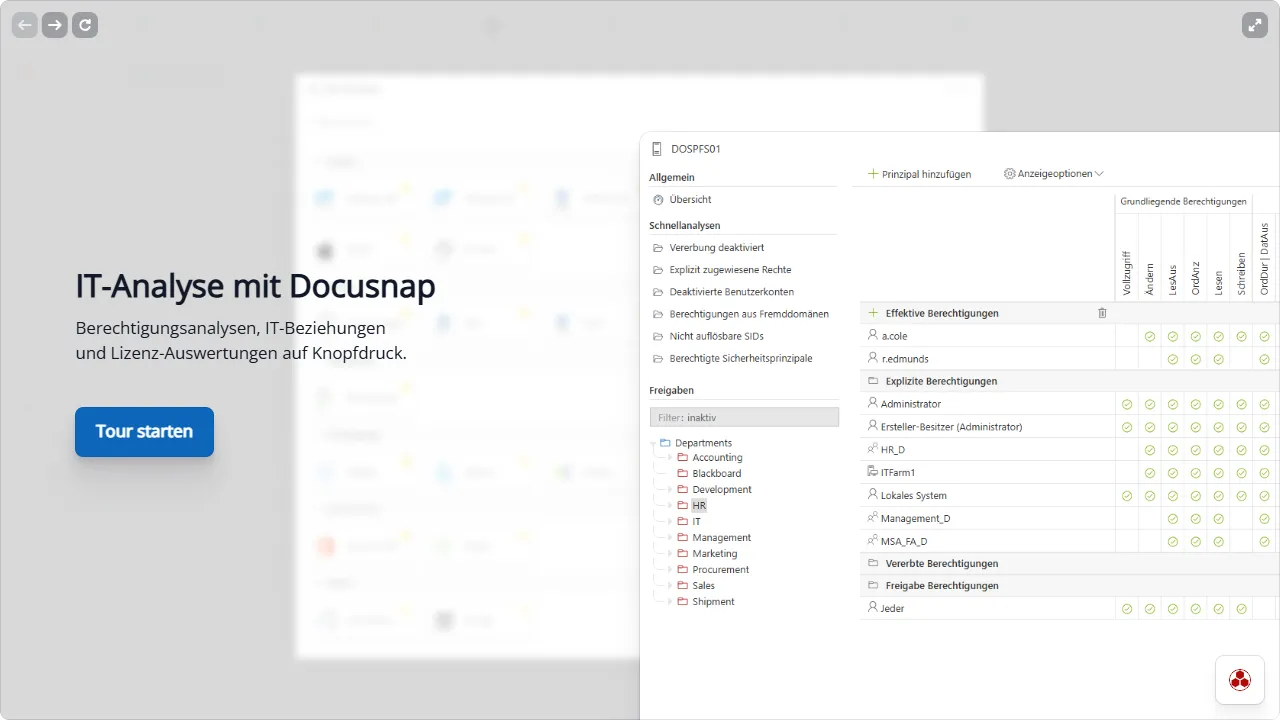Screen dimensions: 1280x720
Task: Select the IT folder in tree
Action: [696, 521]
